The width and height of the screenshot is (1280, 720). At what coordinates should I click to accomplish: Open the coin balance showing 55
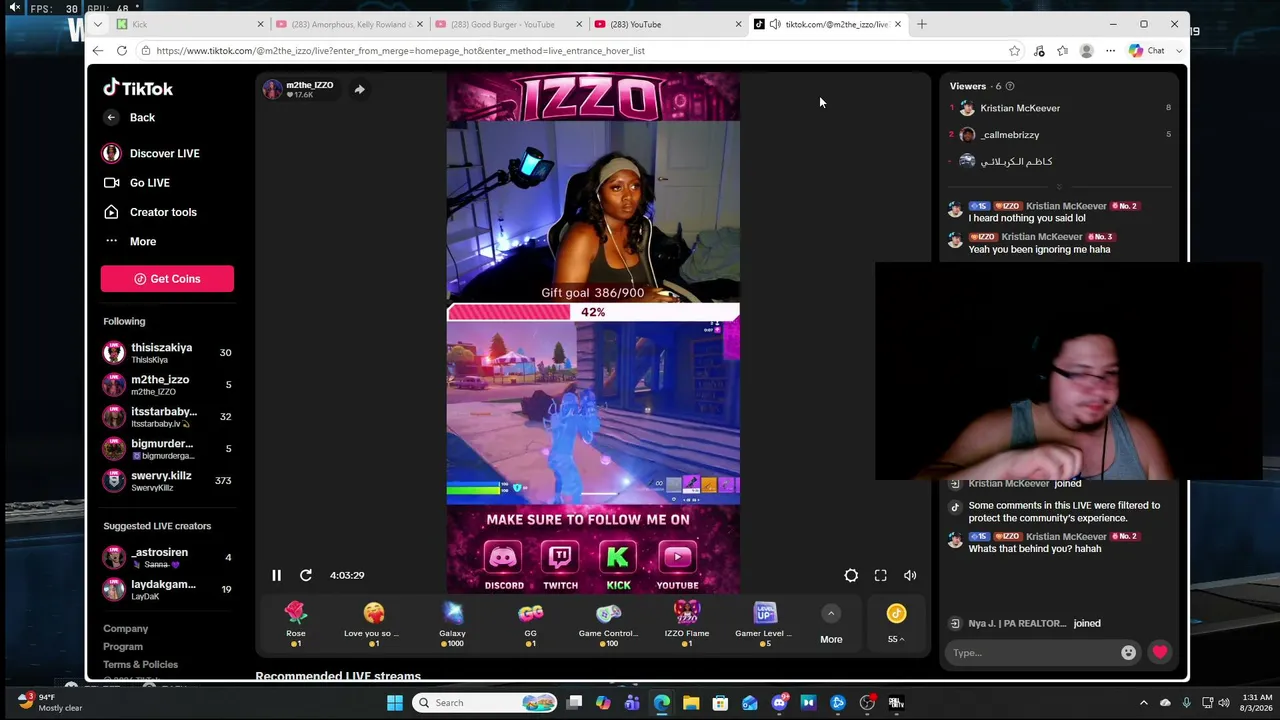pyautogui.click(x=896, y=624)
